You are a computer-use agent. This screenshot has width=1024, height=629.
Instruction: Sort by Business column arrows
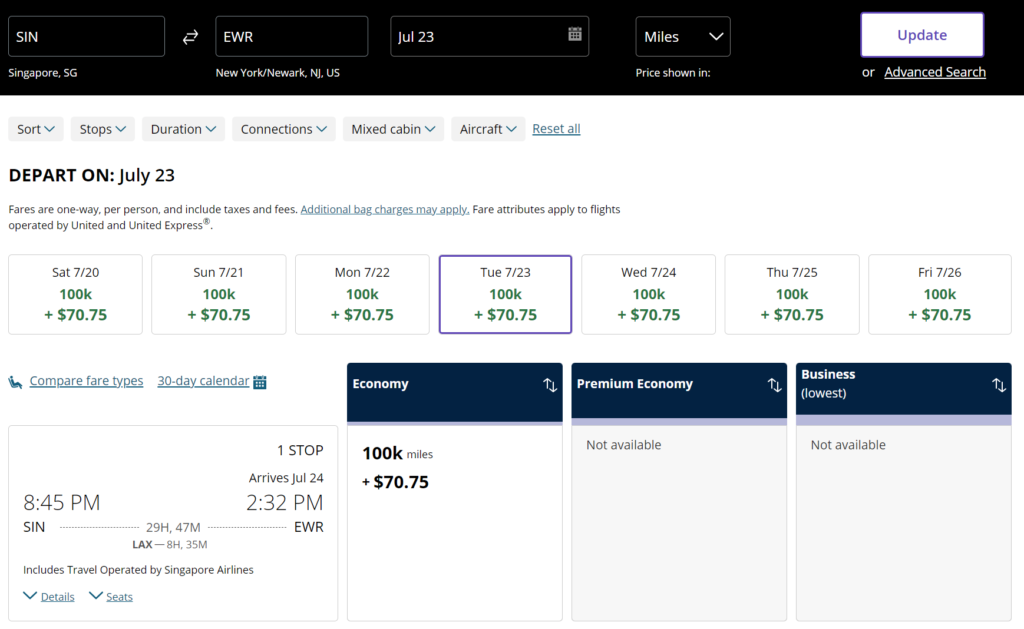[x=998, y=385]
